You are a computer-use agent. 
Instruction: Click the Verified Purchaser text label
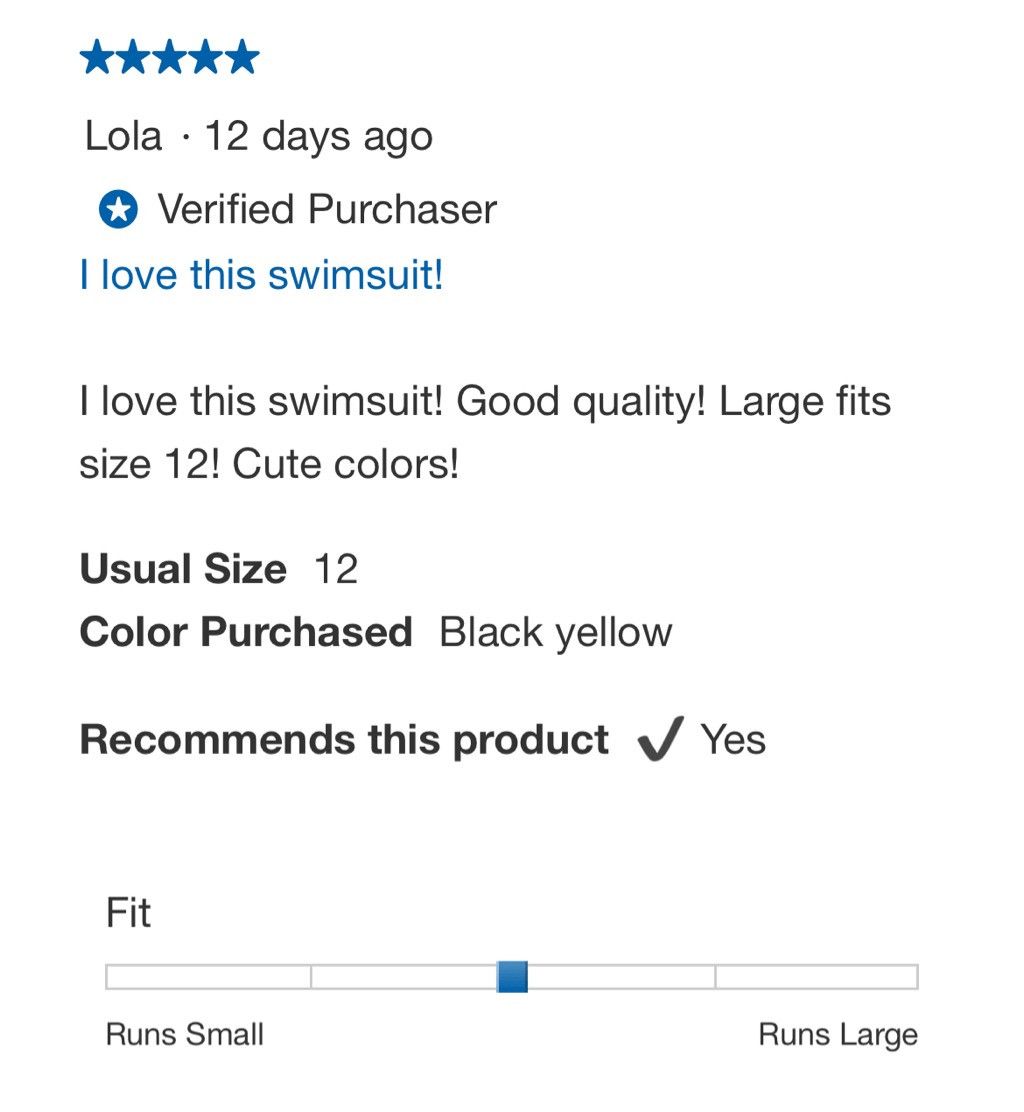327,210
